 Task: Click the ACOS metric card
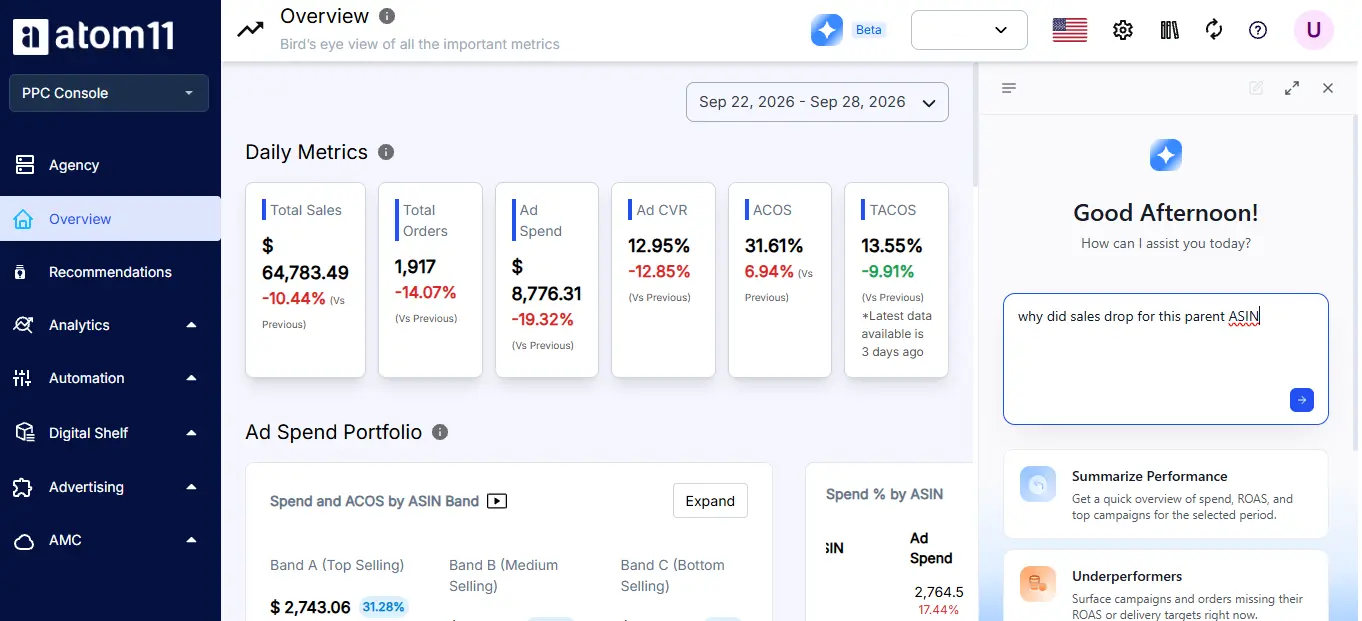coord(780,280)
